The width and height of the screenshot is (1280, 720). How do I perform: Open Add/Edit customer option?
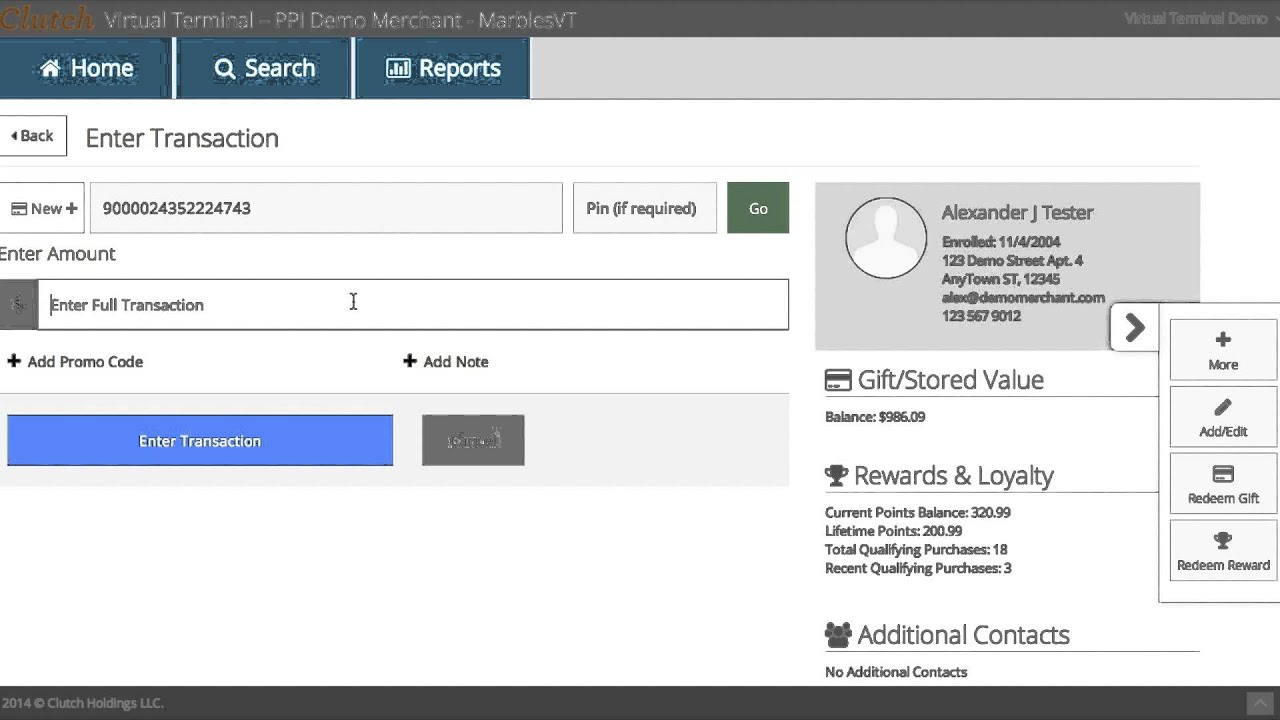(1223, 416)
